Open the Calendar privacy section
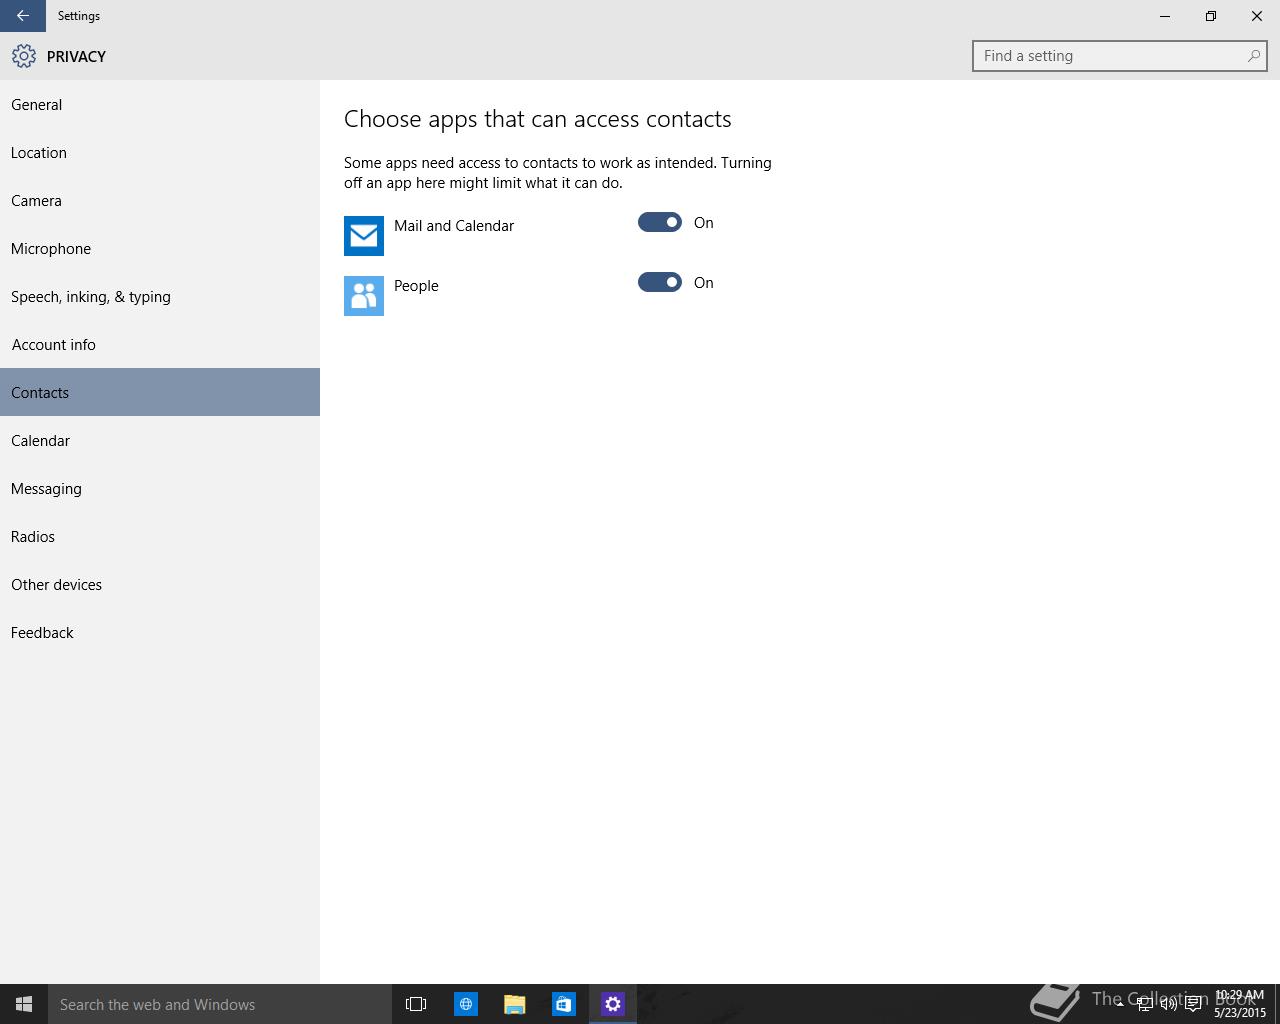This screenshot has height=1024, width=1280. (160, 440)
